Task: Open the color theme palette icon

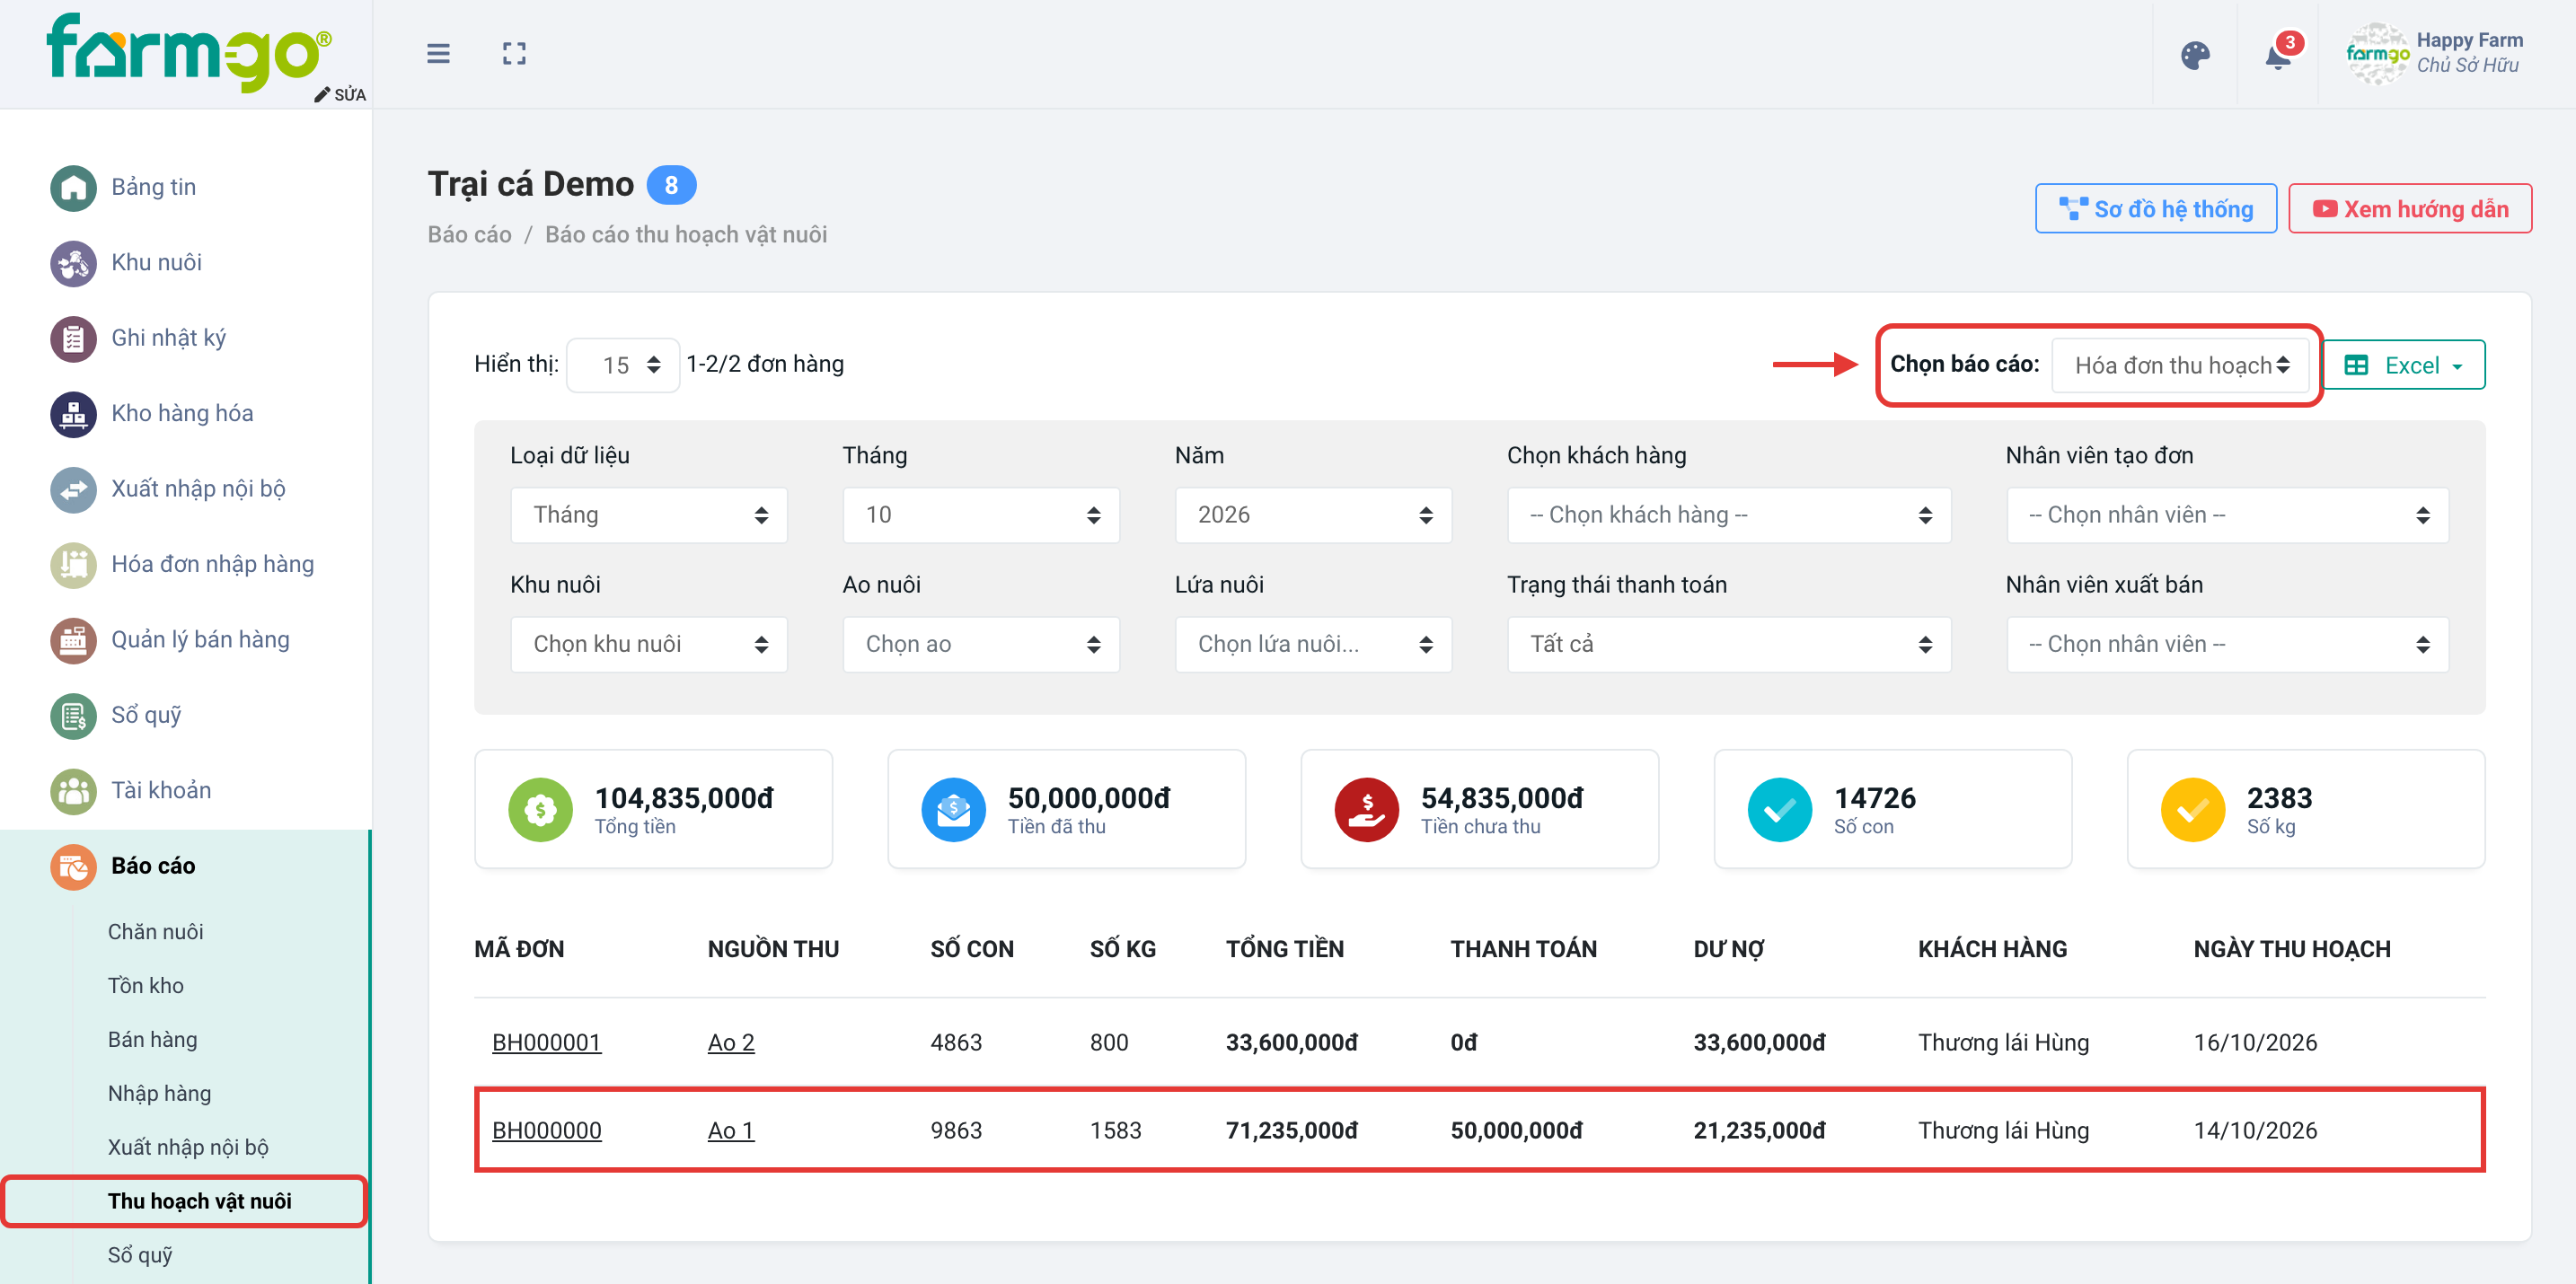Action: tap(2195, 55)
